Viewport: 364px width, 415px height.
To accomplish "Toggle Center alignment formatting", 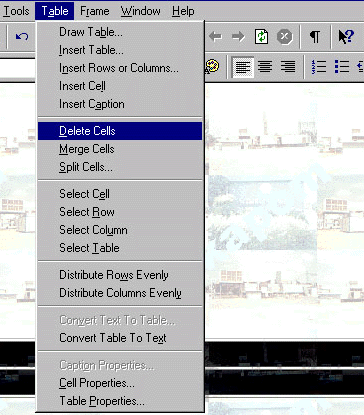I will [265, 67].
